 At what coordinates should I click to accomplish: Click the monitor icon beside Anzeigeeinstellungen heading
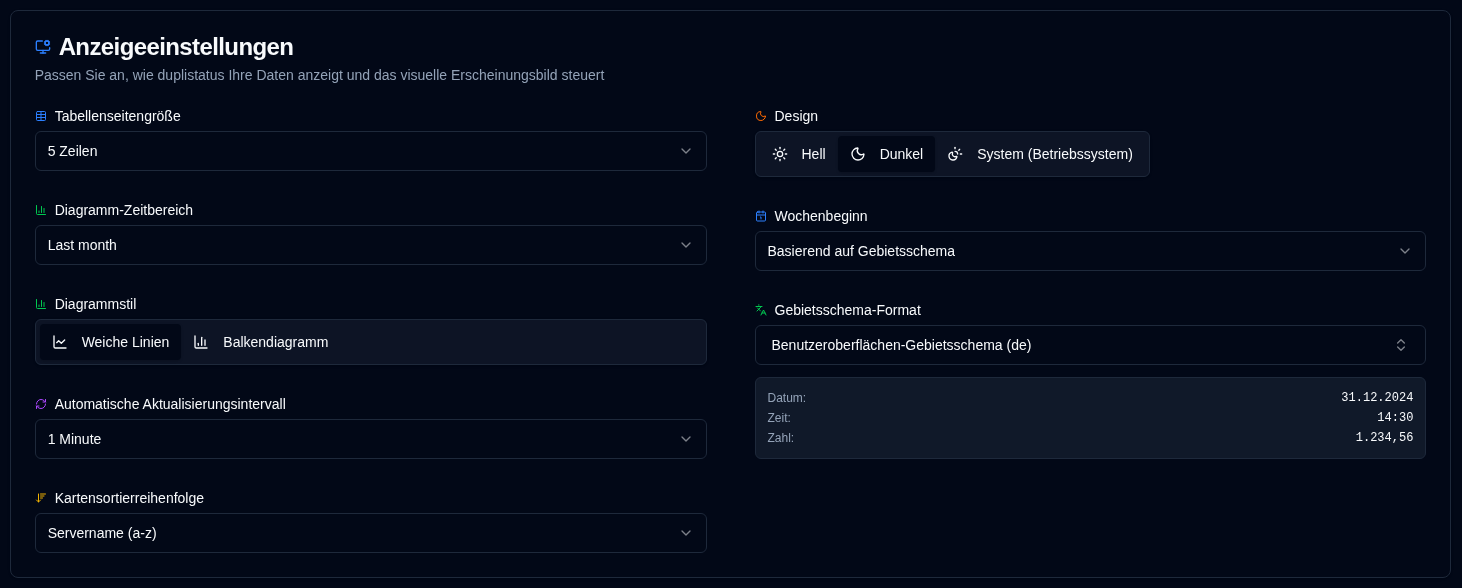(42, 46)
